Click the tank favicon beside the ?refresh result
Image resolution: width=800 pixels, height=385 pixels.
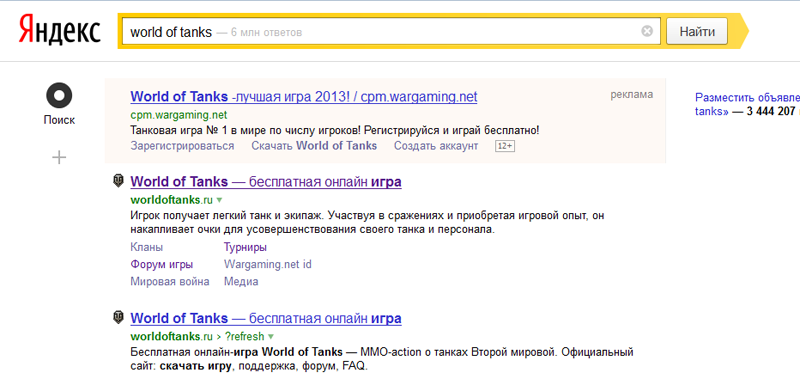[x=118, y=318]
